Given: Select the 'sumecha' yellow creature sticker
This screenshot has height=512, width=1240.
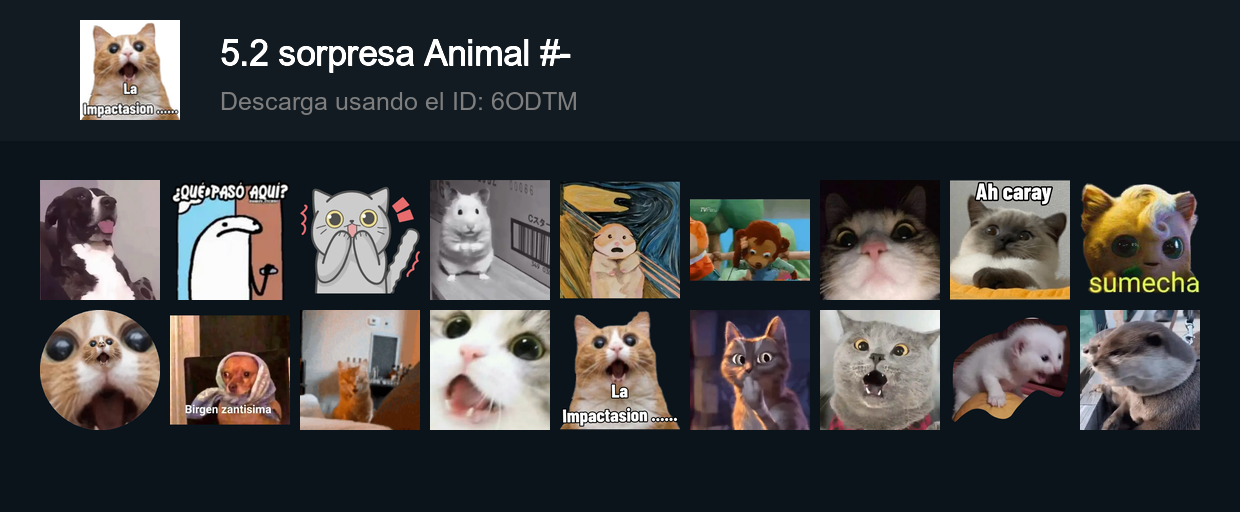Looking at the screenshot, I should tap(1140, 240).
